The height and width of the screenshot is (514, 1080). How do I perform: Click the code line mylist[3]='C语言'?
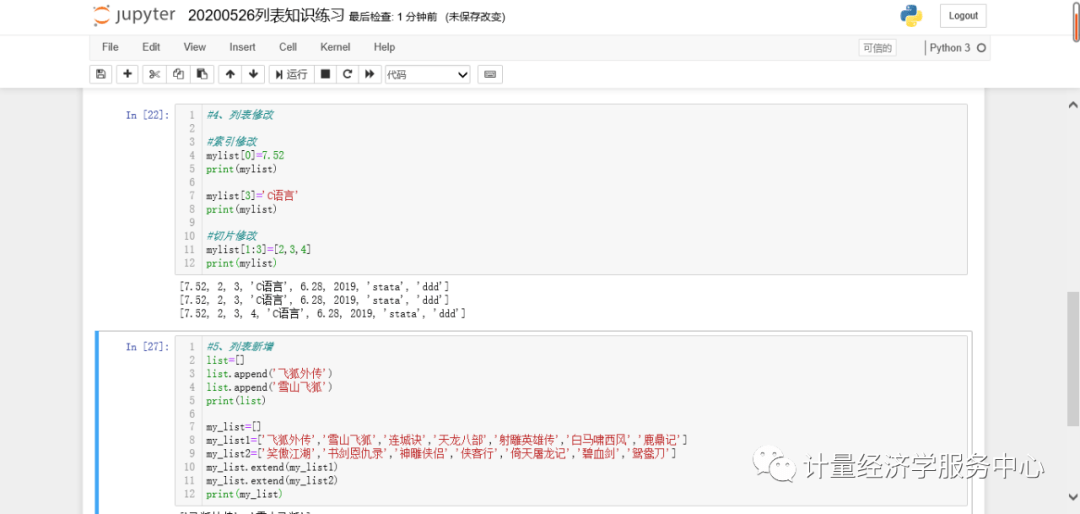click(x=251, y=196)
